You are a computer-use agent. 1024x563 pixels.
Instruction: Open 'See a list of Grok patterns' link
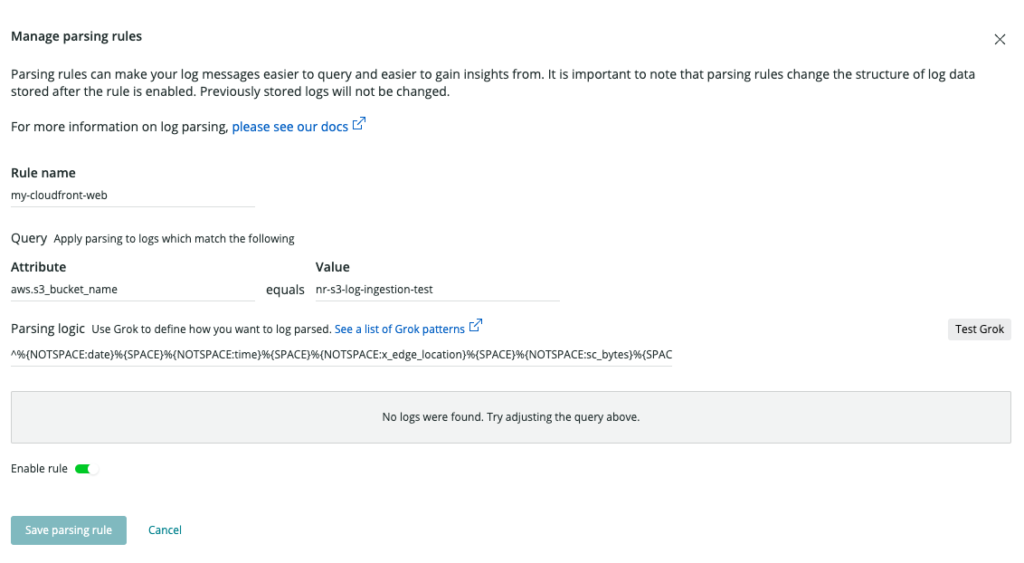[x=400, y=329]
